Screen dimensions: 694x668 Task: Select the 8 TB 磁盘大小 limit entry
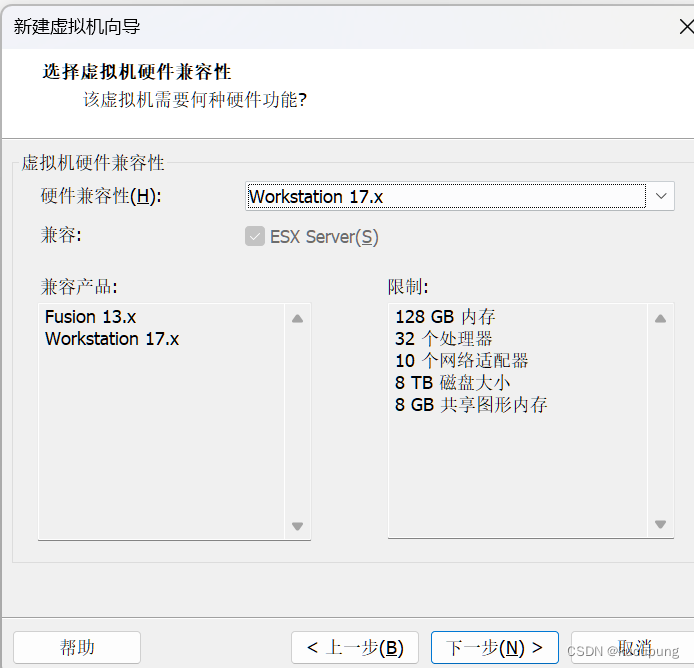coord(452,382)
